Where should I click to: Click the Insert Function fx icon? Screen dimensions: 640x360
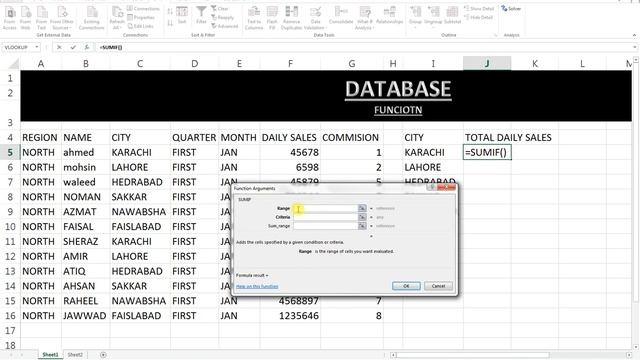[87, 47]
